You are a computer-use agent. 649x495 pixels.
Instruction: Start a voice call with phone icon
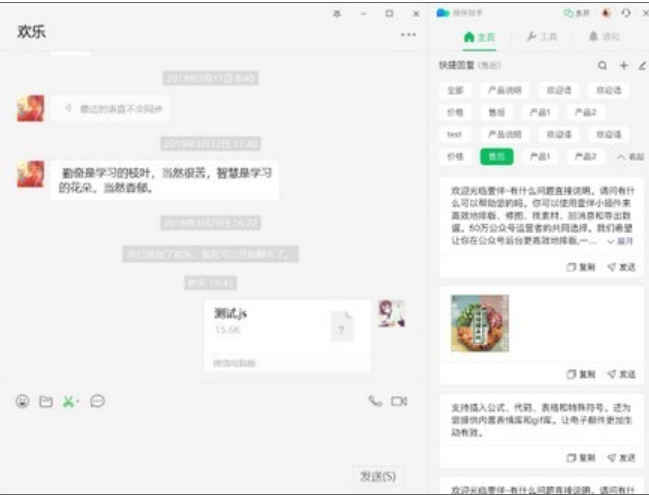375,401
